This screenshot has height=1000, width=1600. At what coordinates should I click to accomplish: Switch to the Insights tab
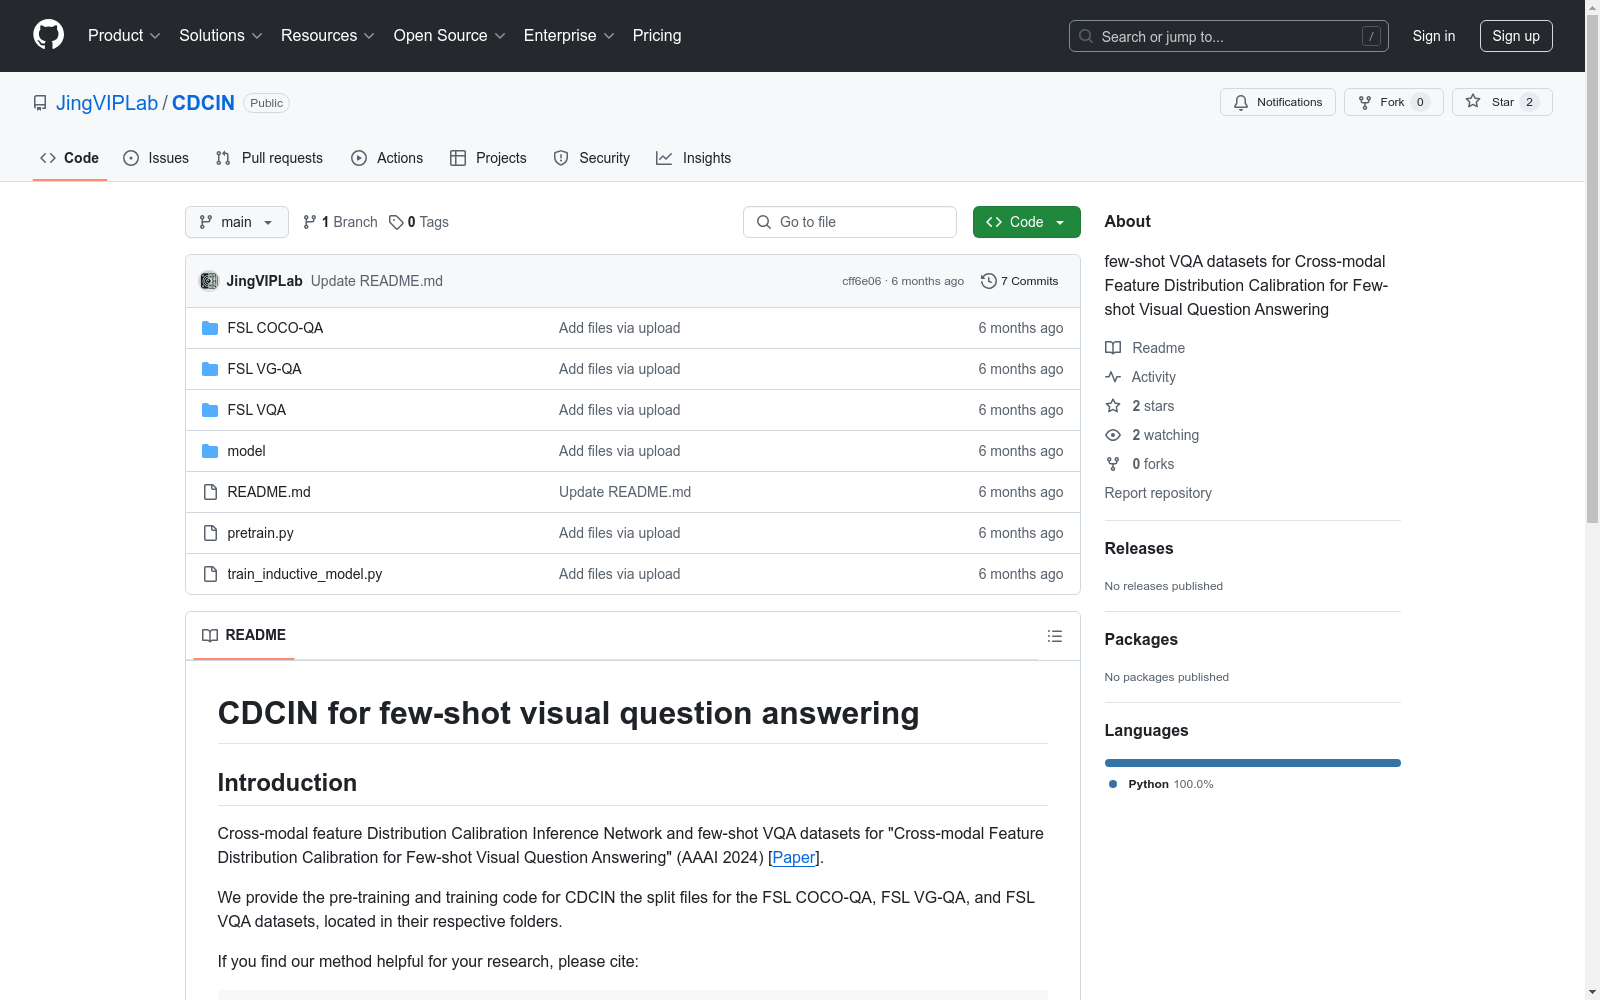point(694,158)
